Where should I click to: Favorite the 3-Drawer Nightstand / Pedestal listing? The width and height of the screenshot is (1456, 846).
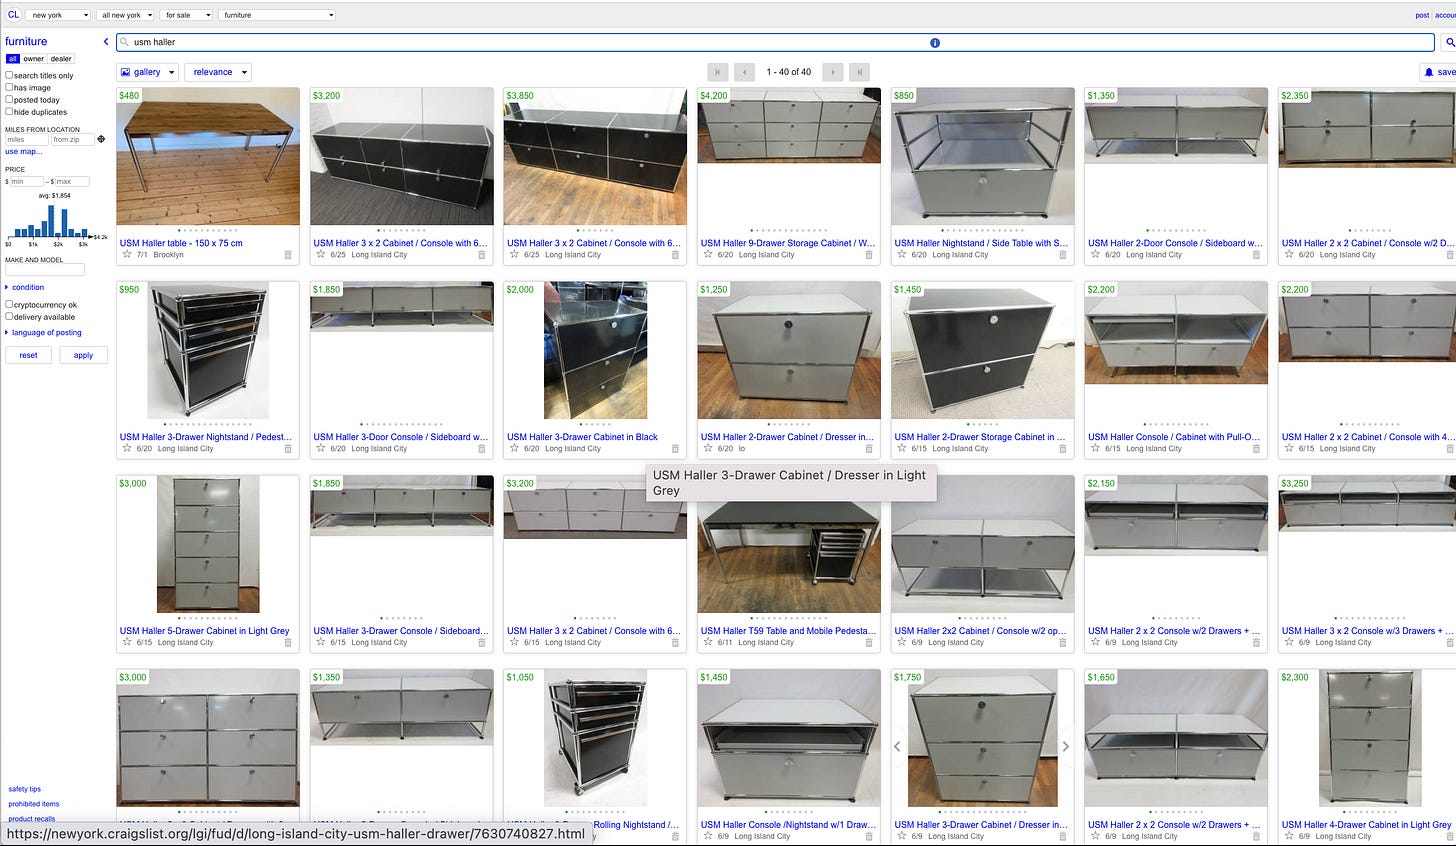pyautogui.click(x=127, y=448)
